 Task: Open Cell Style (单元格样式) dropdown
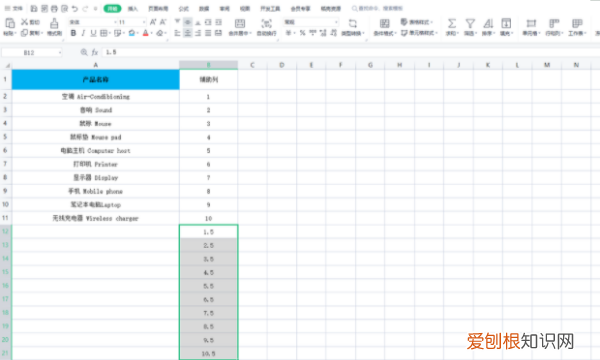tap(419, 33)
